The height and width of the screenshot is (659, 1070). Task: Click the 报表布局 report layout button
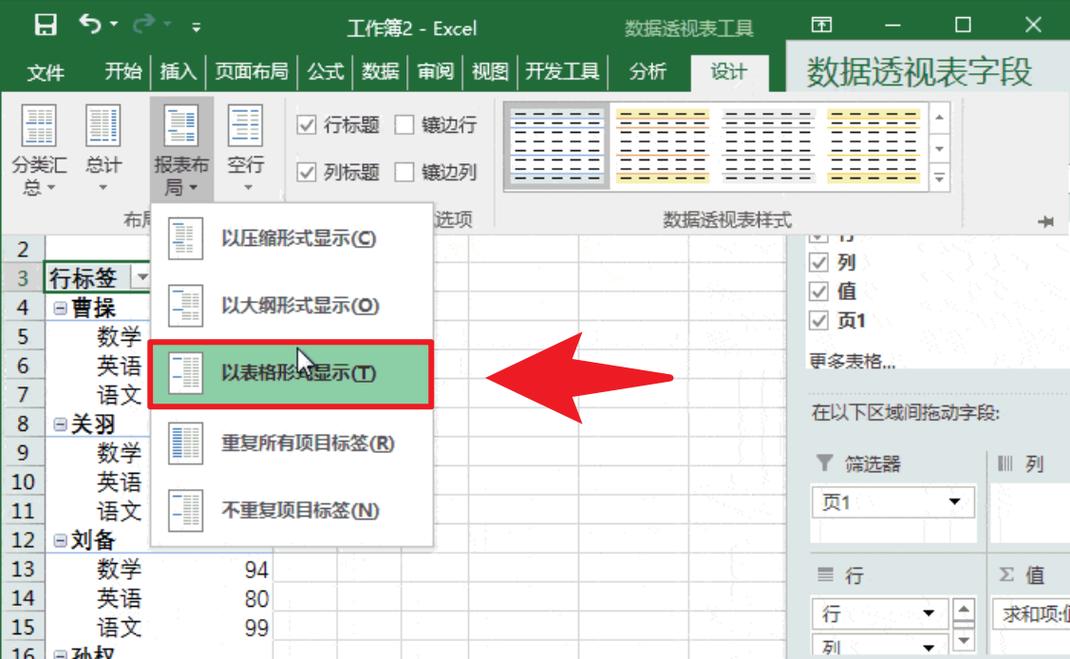click(x=182, y=149)
